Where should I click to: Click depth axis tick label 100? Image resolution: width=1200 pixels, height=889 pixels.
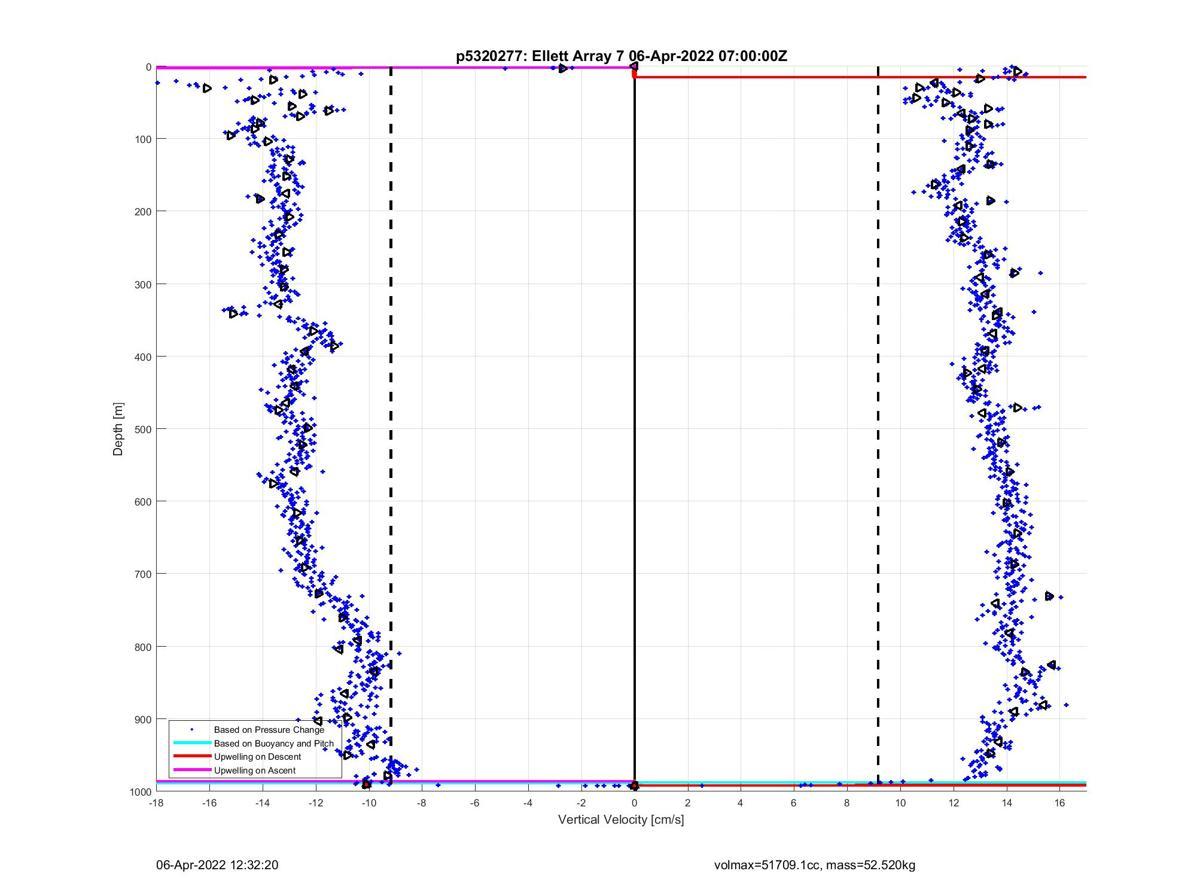click(x=142, y=139)
